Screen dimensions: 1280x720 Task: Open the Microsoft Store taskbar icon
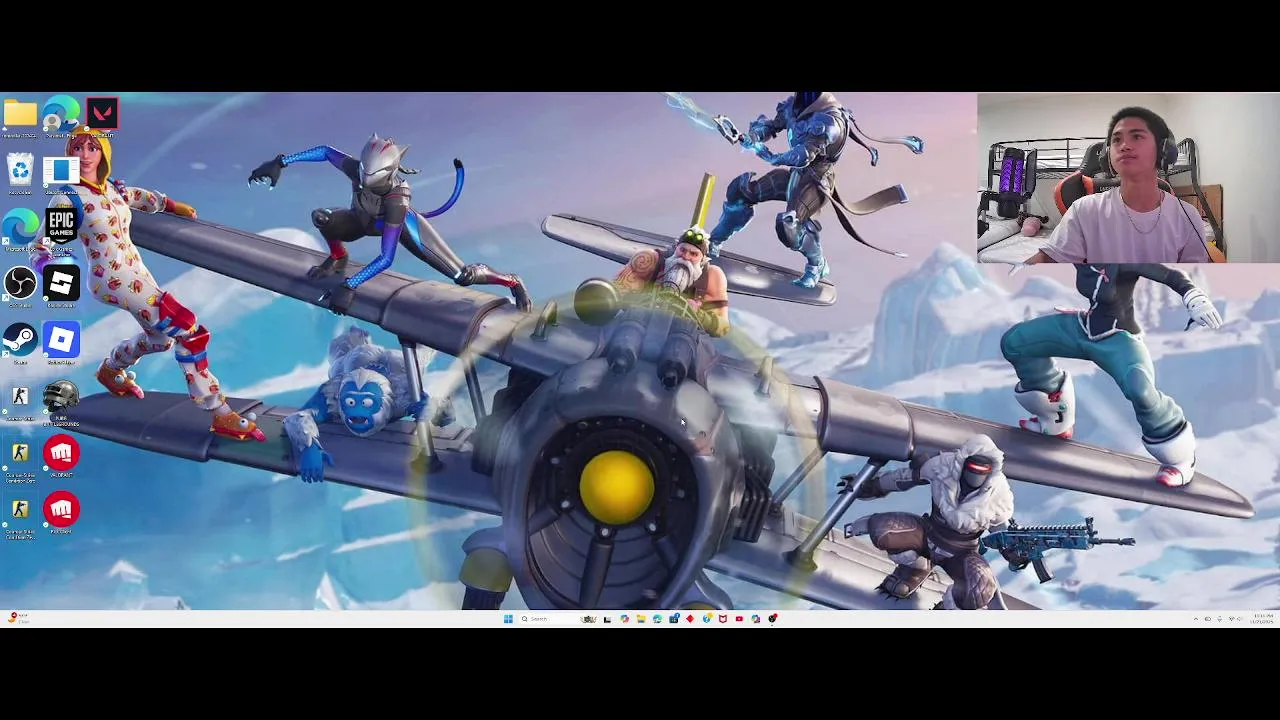674,619
